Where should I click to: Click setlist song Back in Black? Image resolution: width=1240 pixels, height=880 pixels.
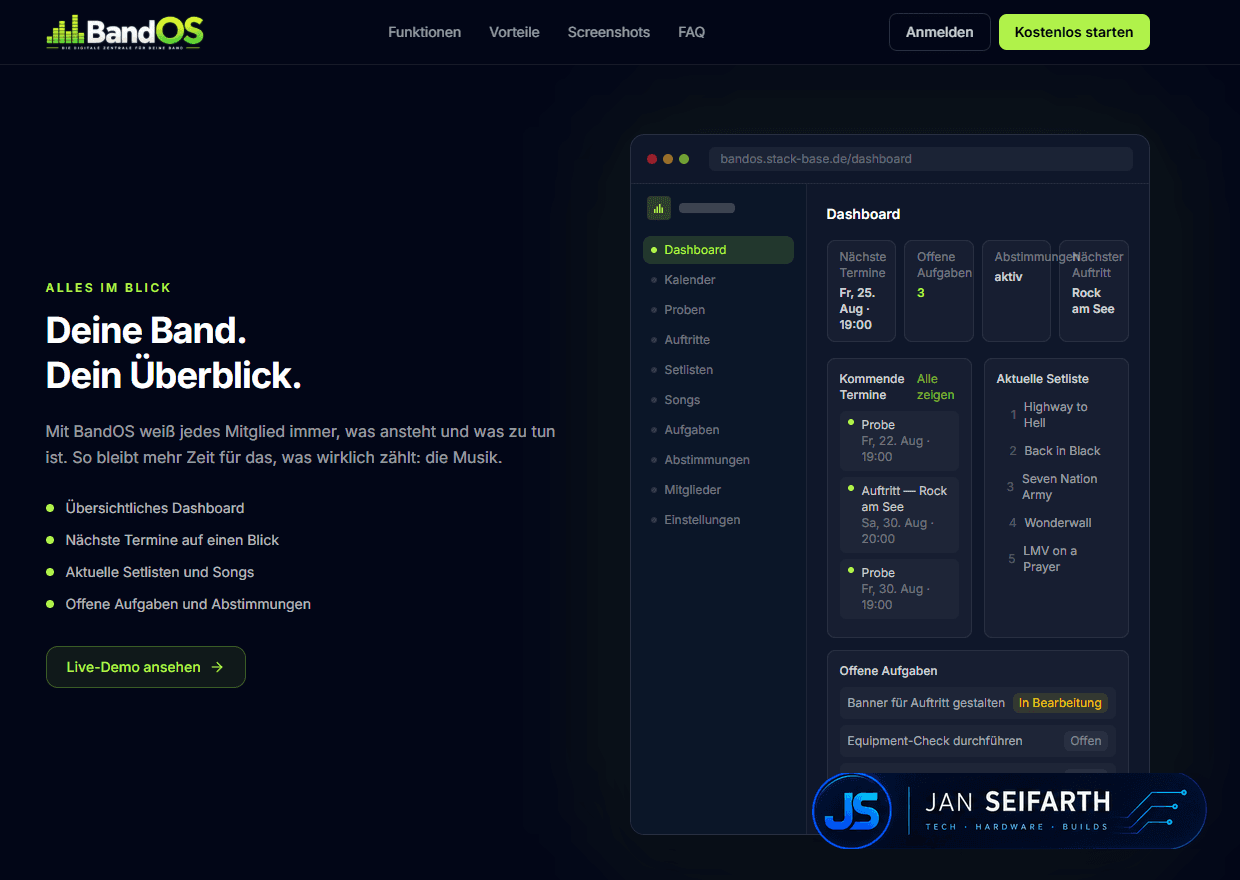tap(1062, 451)
